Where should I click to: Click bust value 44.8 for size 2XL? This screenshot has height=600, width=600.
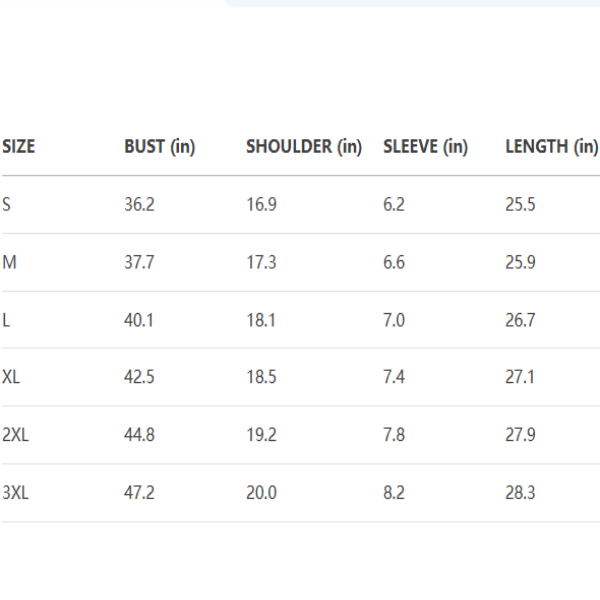point(139,436)
